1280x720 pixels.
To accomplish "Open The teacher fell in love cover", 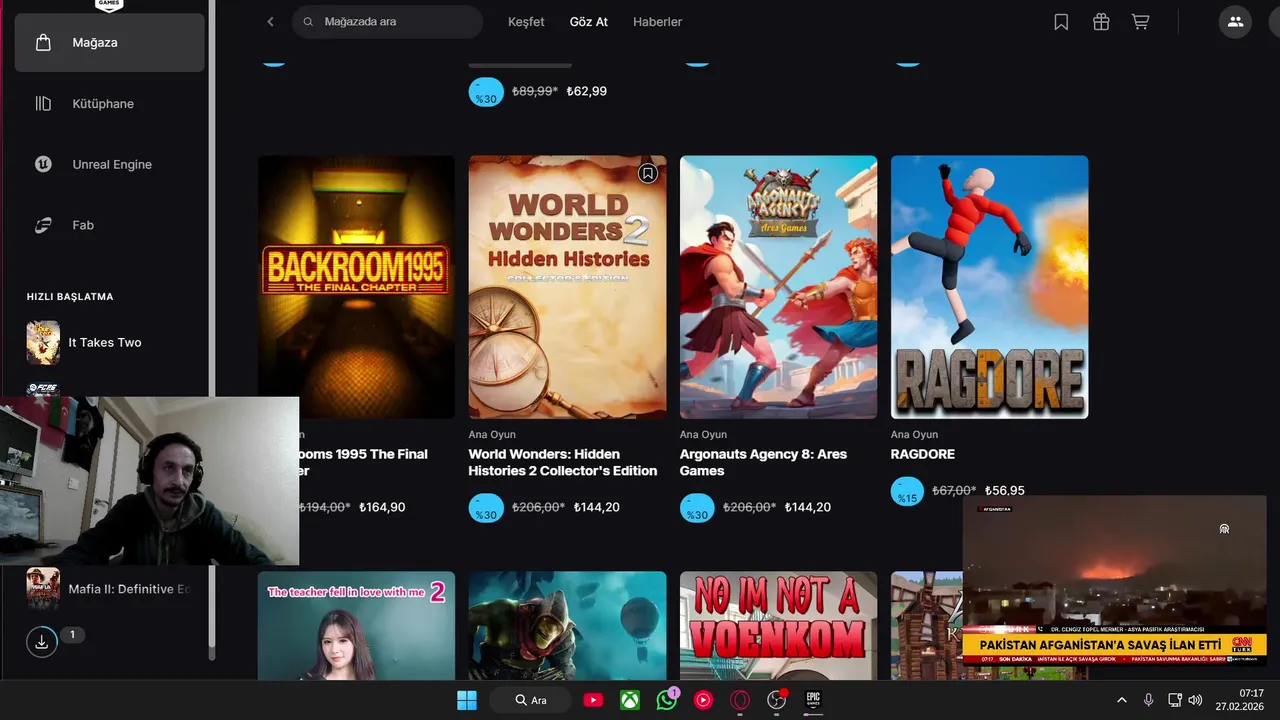I will [x=356, y=626].
